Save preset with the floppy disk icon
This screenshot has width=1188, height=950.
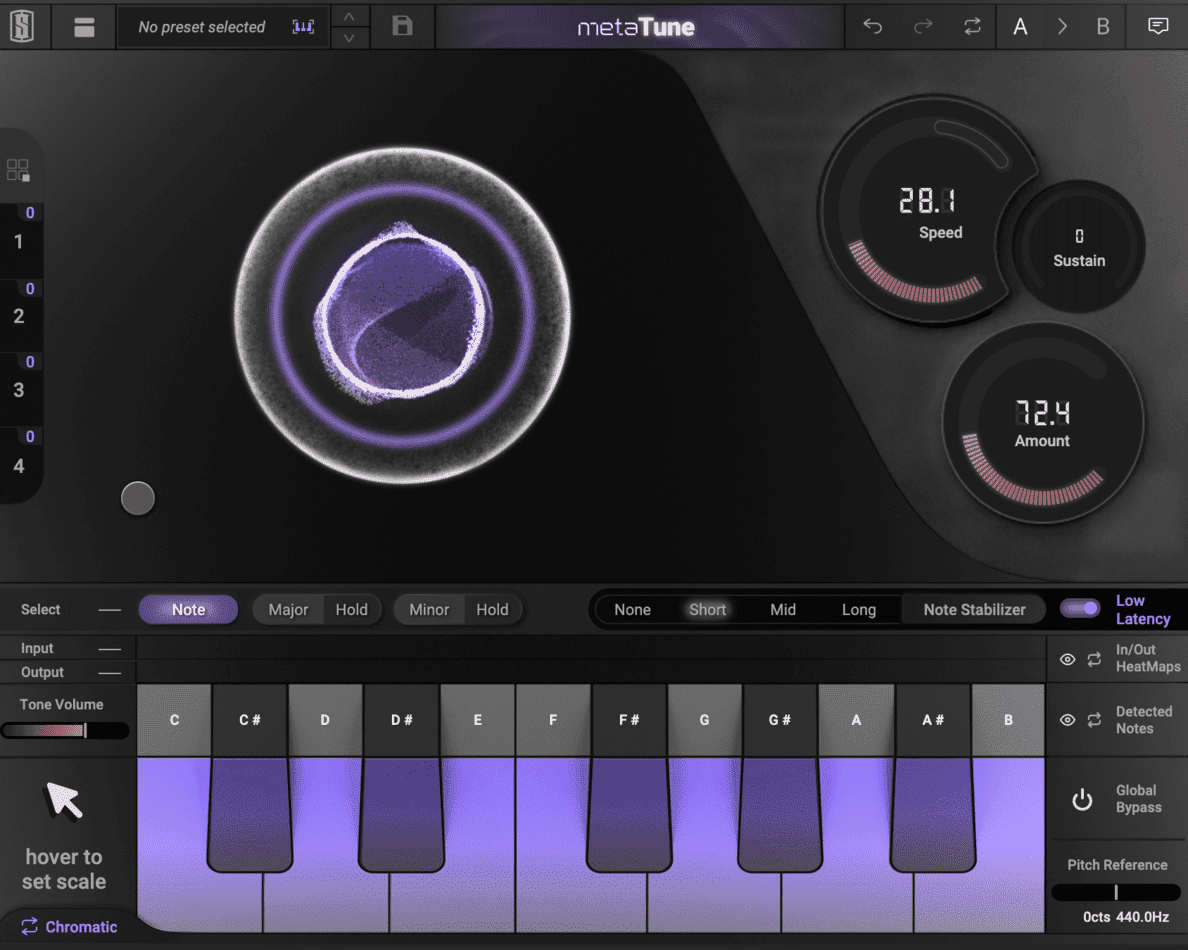coord(402,27)
